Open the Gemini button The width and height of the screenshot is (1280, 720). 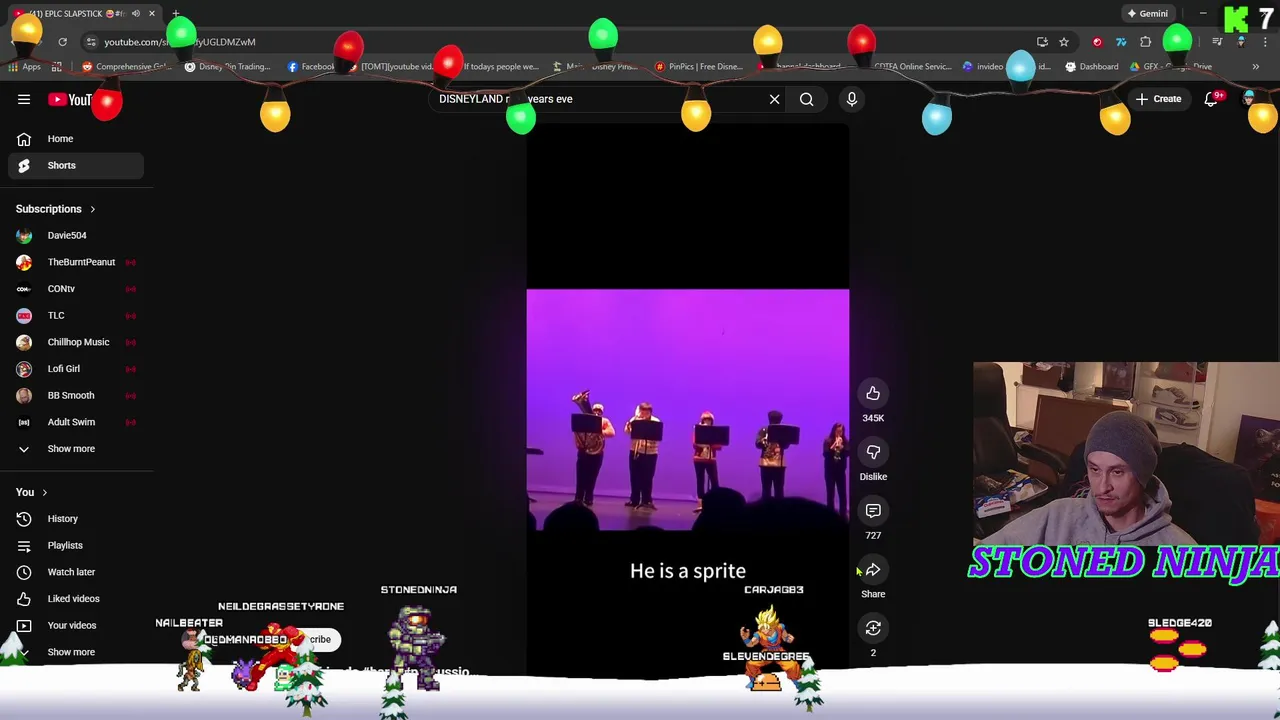click(1147, 14)
